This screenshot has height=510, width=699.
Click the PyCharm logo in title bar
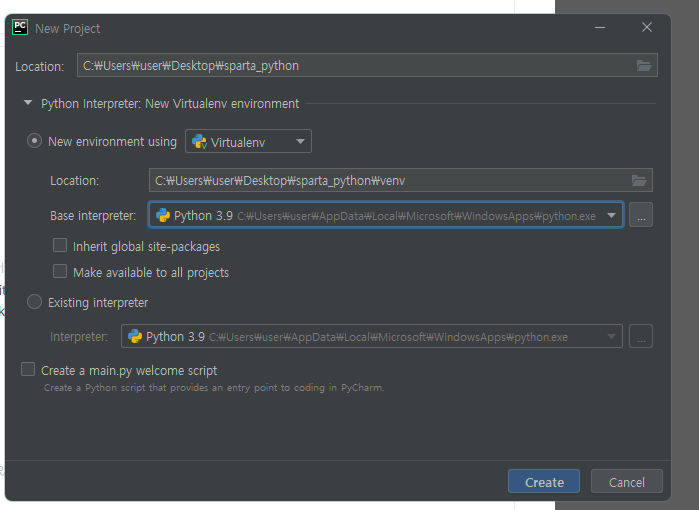click(20, 27)
